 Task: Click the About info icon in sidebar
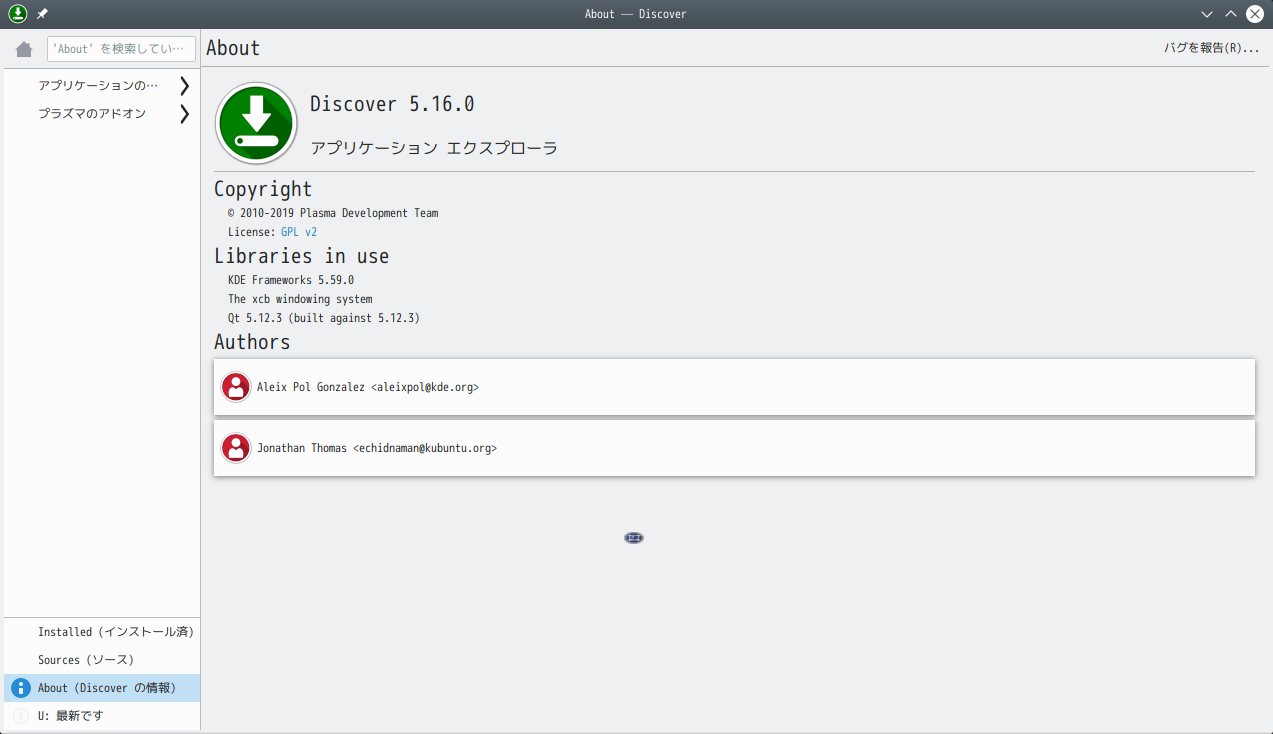pyautogui.click(x=21, y=688)
